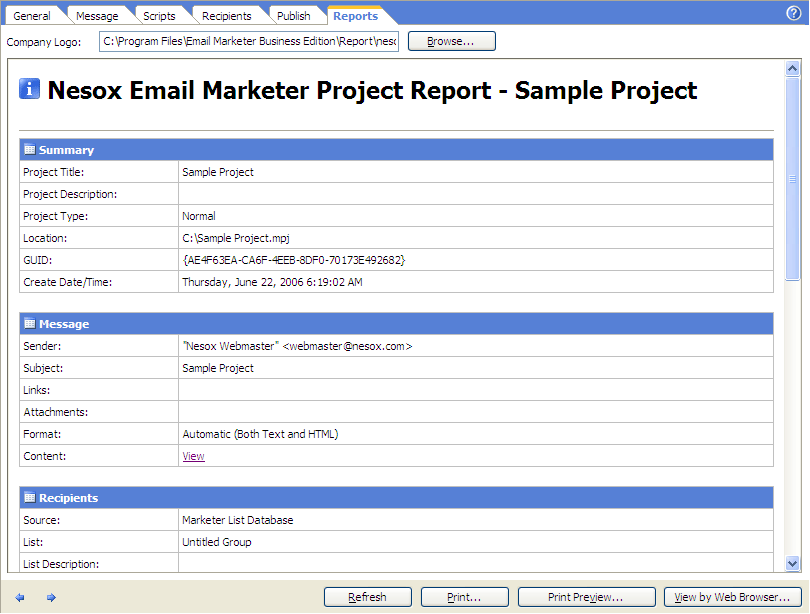This screenshot has height=614, width=810.
Task: Click the Company Logo path field
Action: tap(249, 41)
